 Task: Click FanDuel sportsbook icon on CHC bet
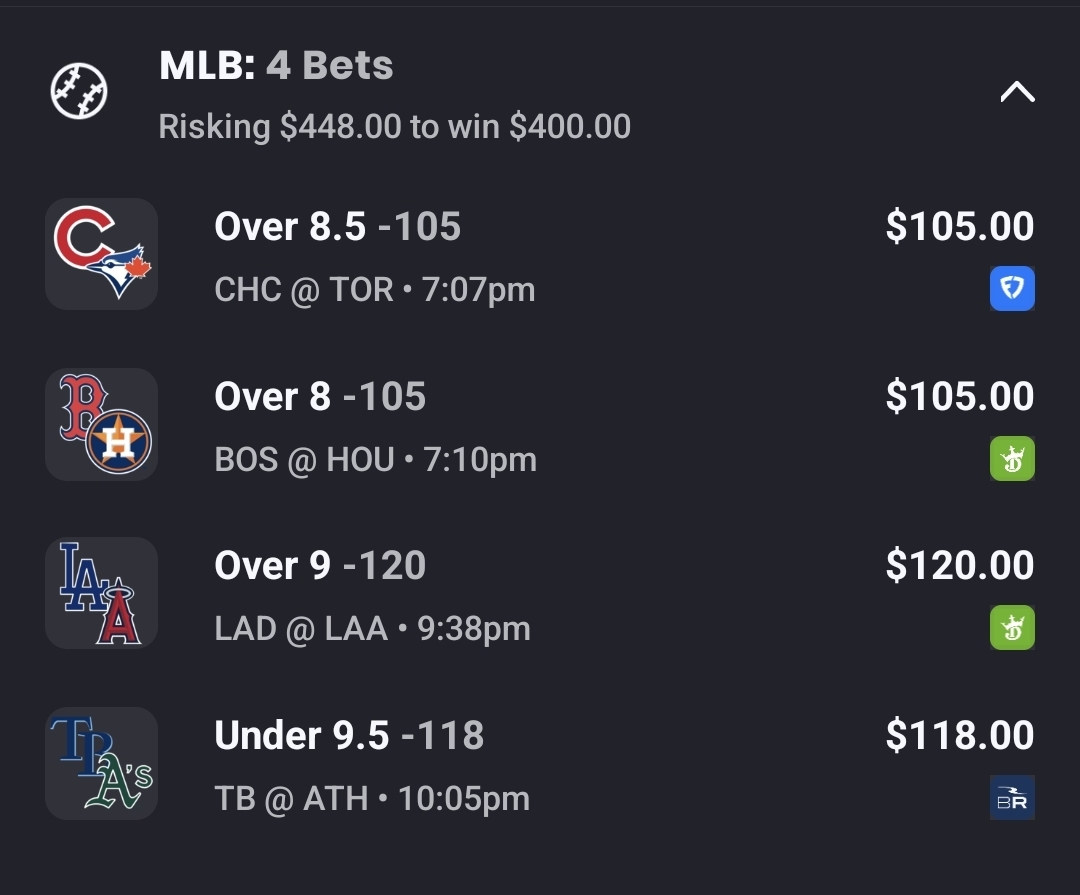[1012, 290]
